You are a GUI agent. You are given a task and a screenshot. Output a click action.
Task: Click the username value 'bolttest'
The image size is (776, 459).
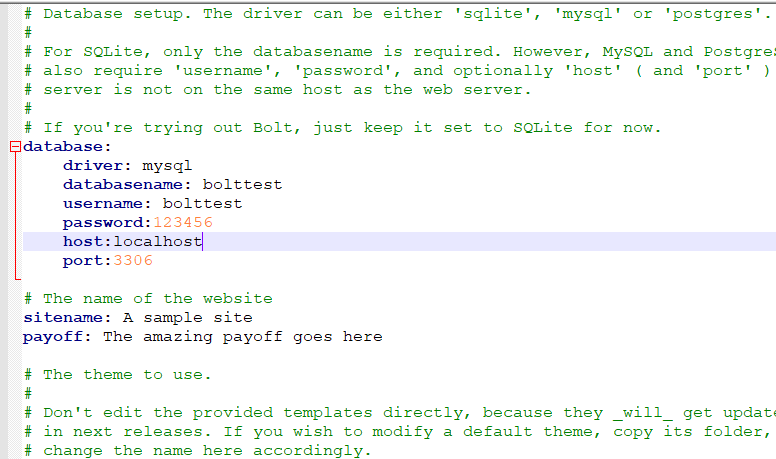[x=202, y=204]
